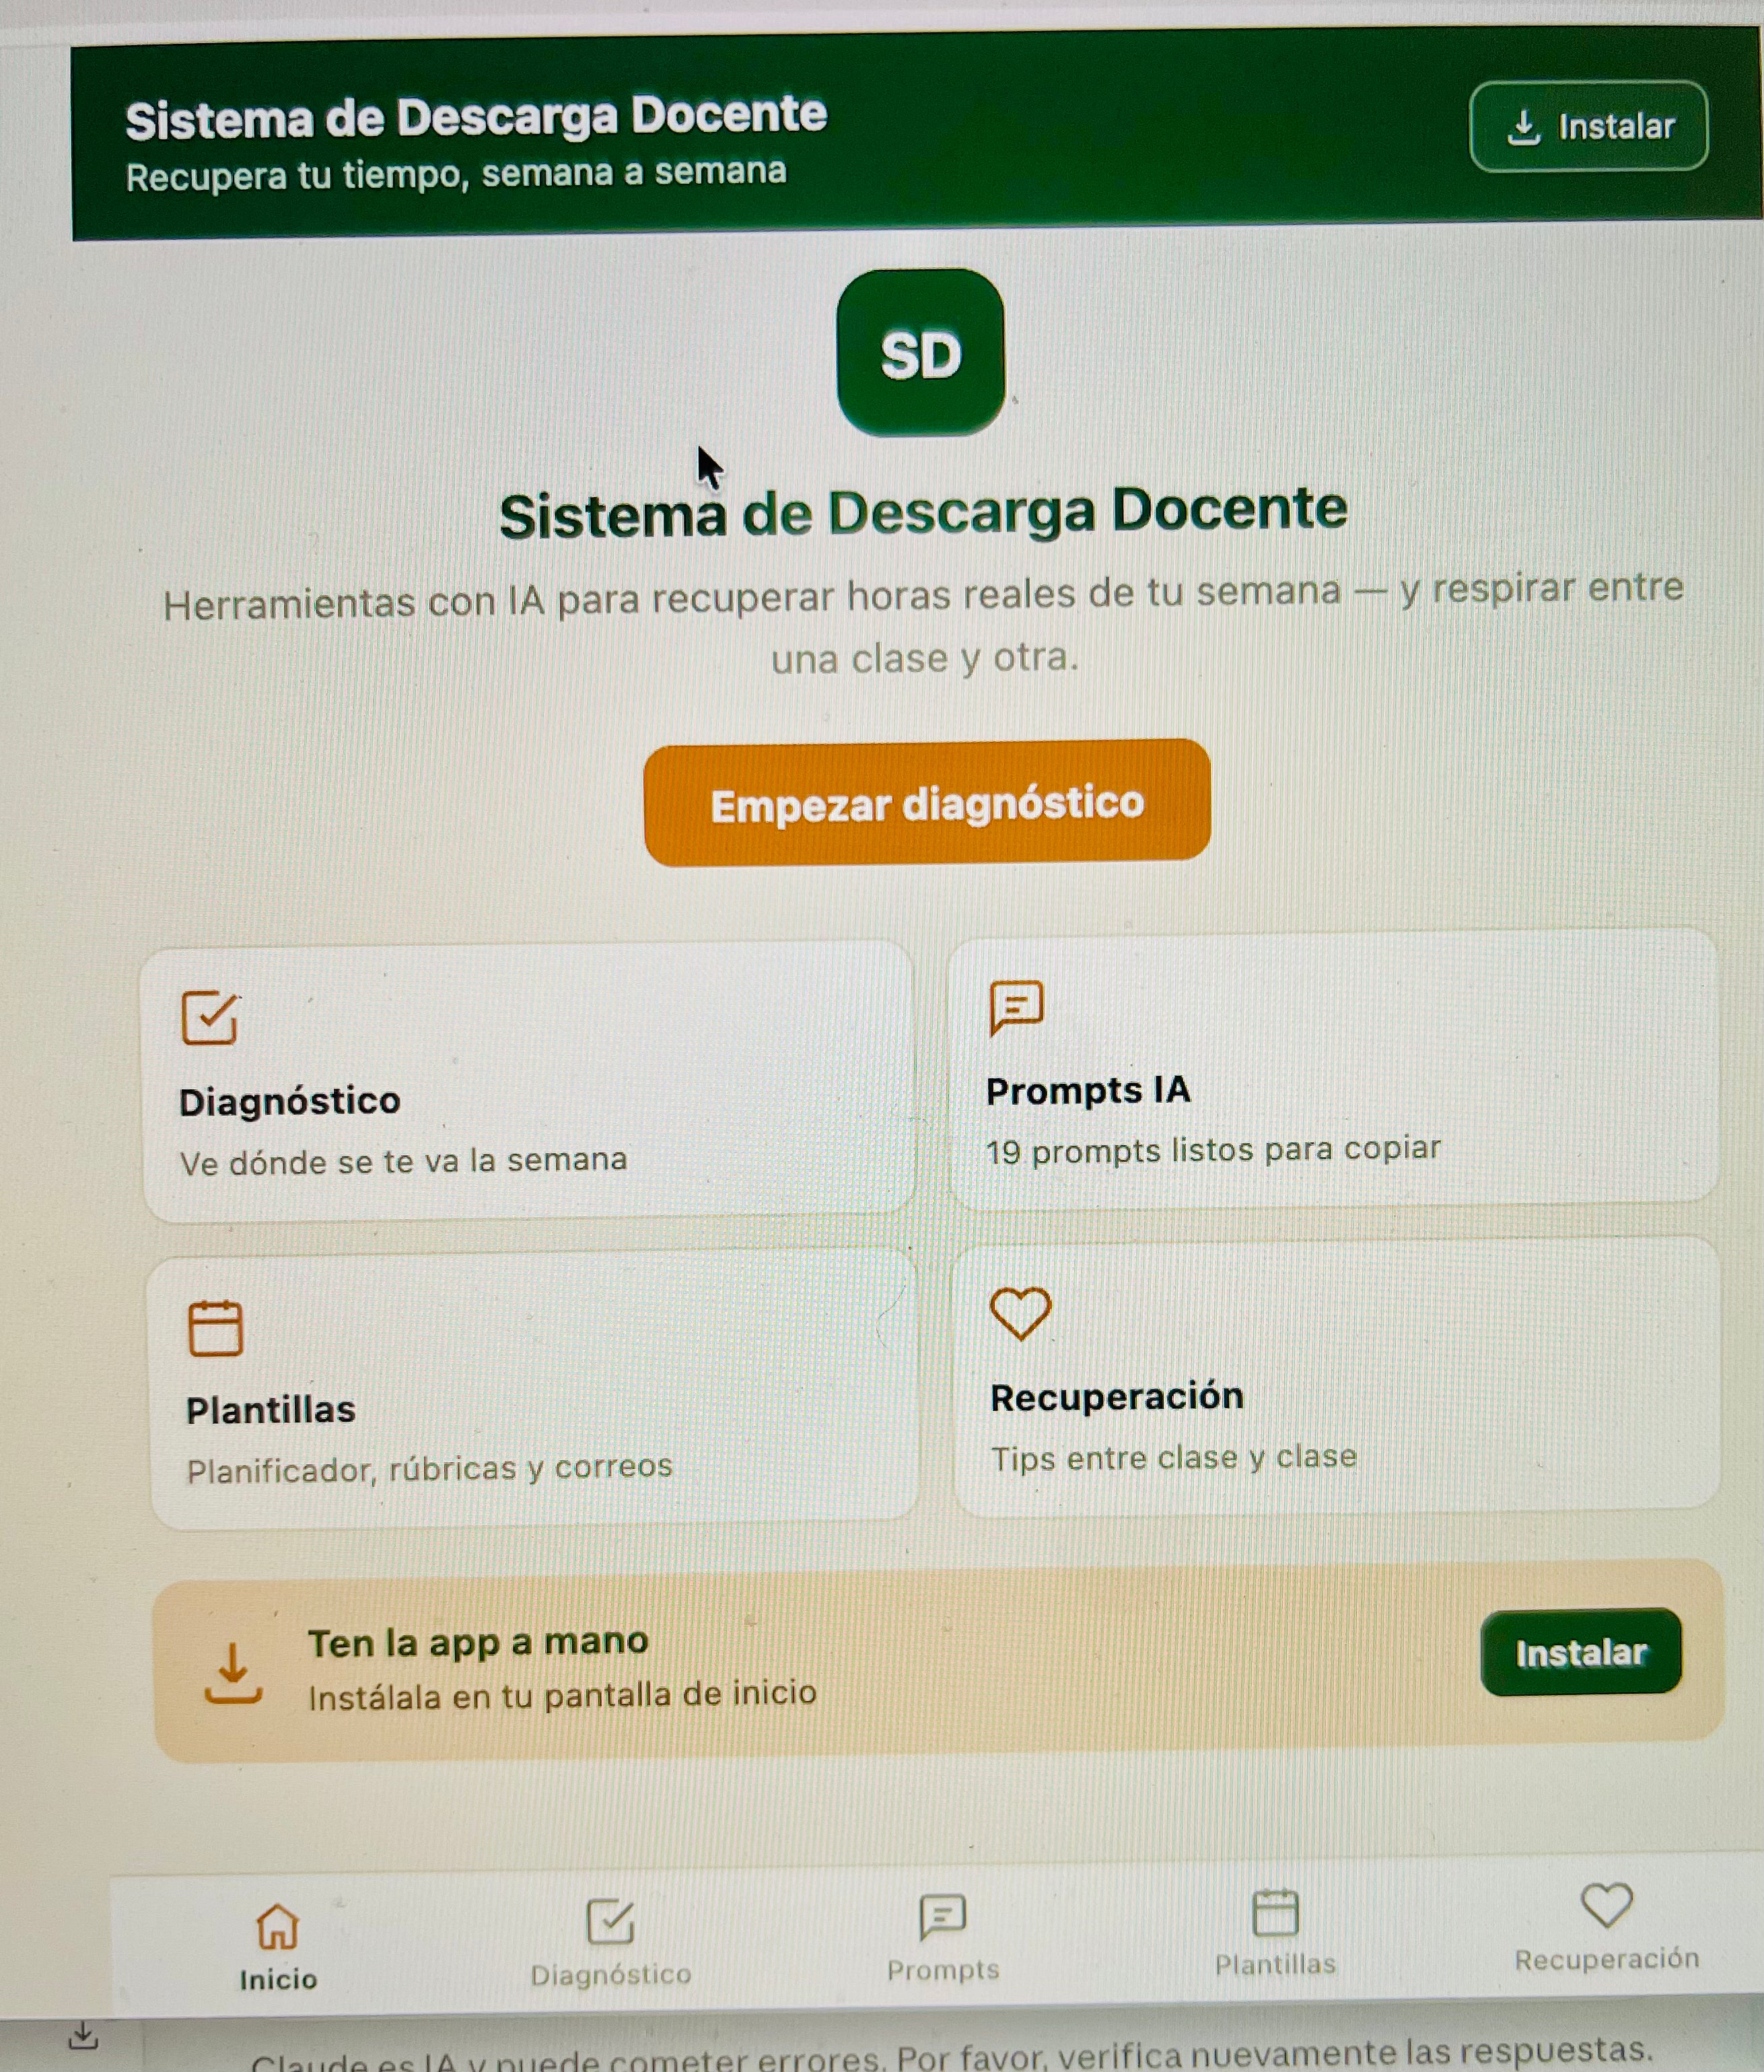Open the Prompts IA card
Image resolution: width=1764 pixels, height=2072 pixels.
1333,1070
